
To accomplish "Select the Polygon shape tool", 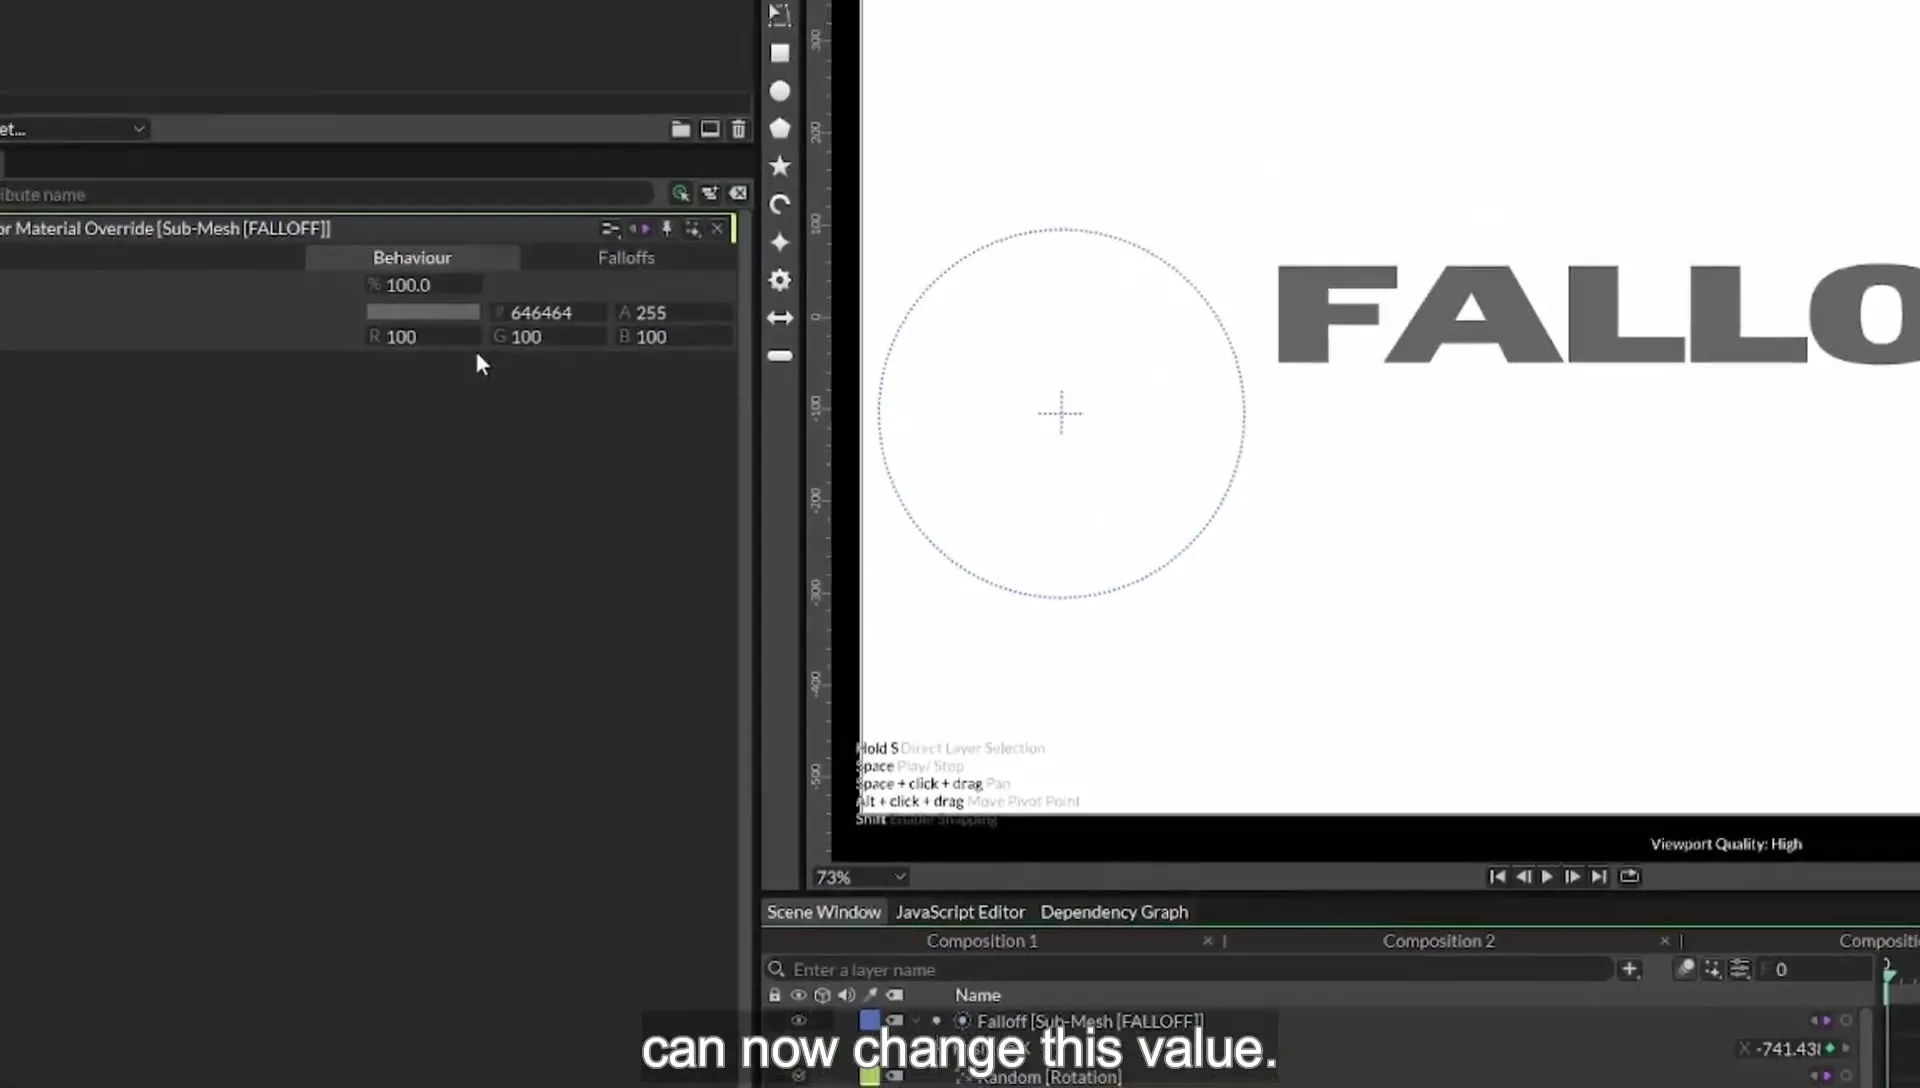I will tap(780, 128).
